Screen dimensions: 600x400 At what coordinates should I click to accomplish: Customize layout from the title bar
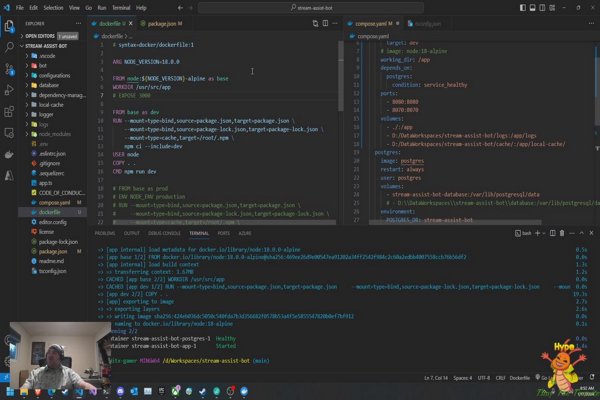click(x=552, y=8)
